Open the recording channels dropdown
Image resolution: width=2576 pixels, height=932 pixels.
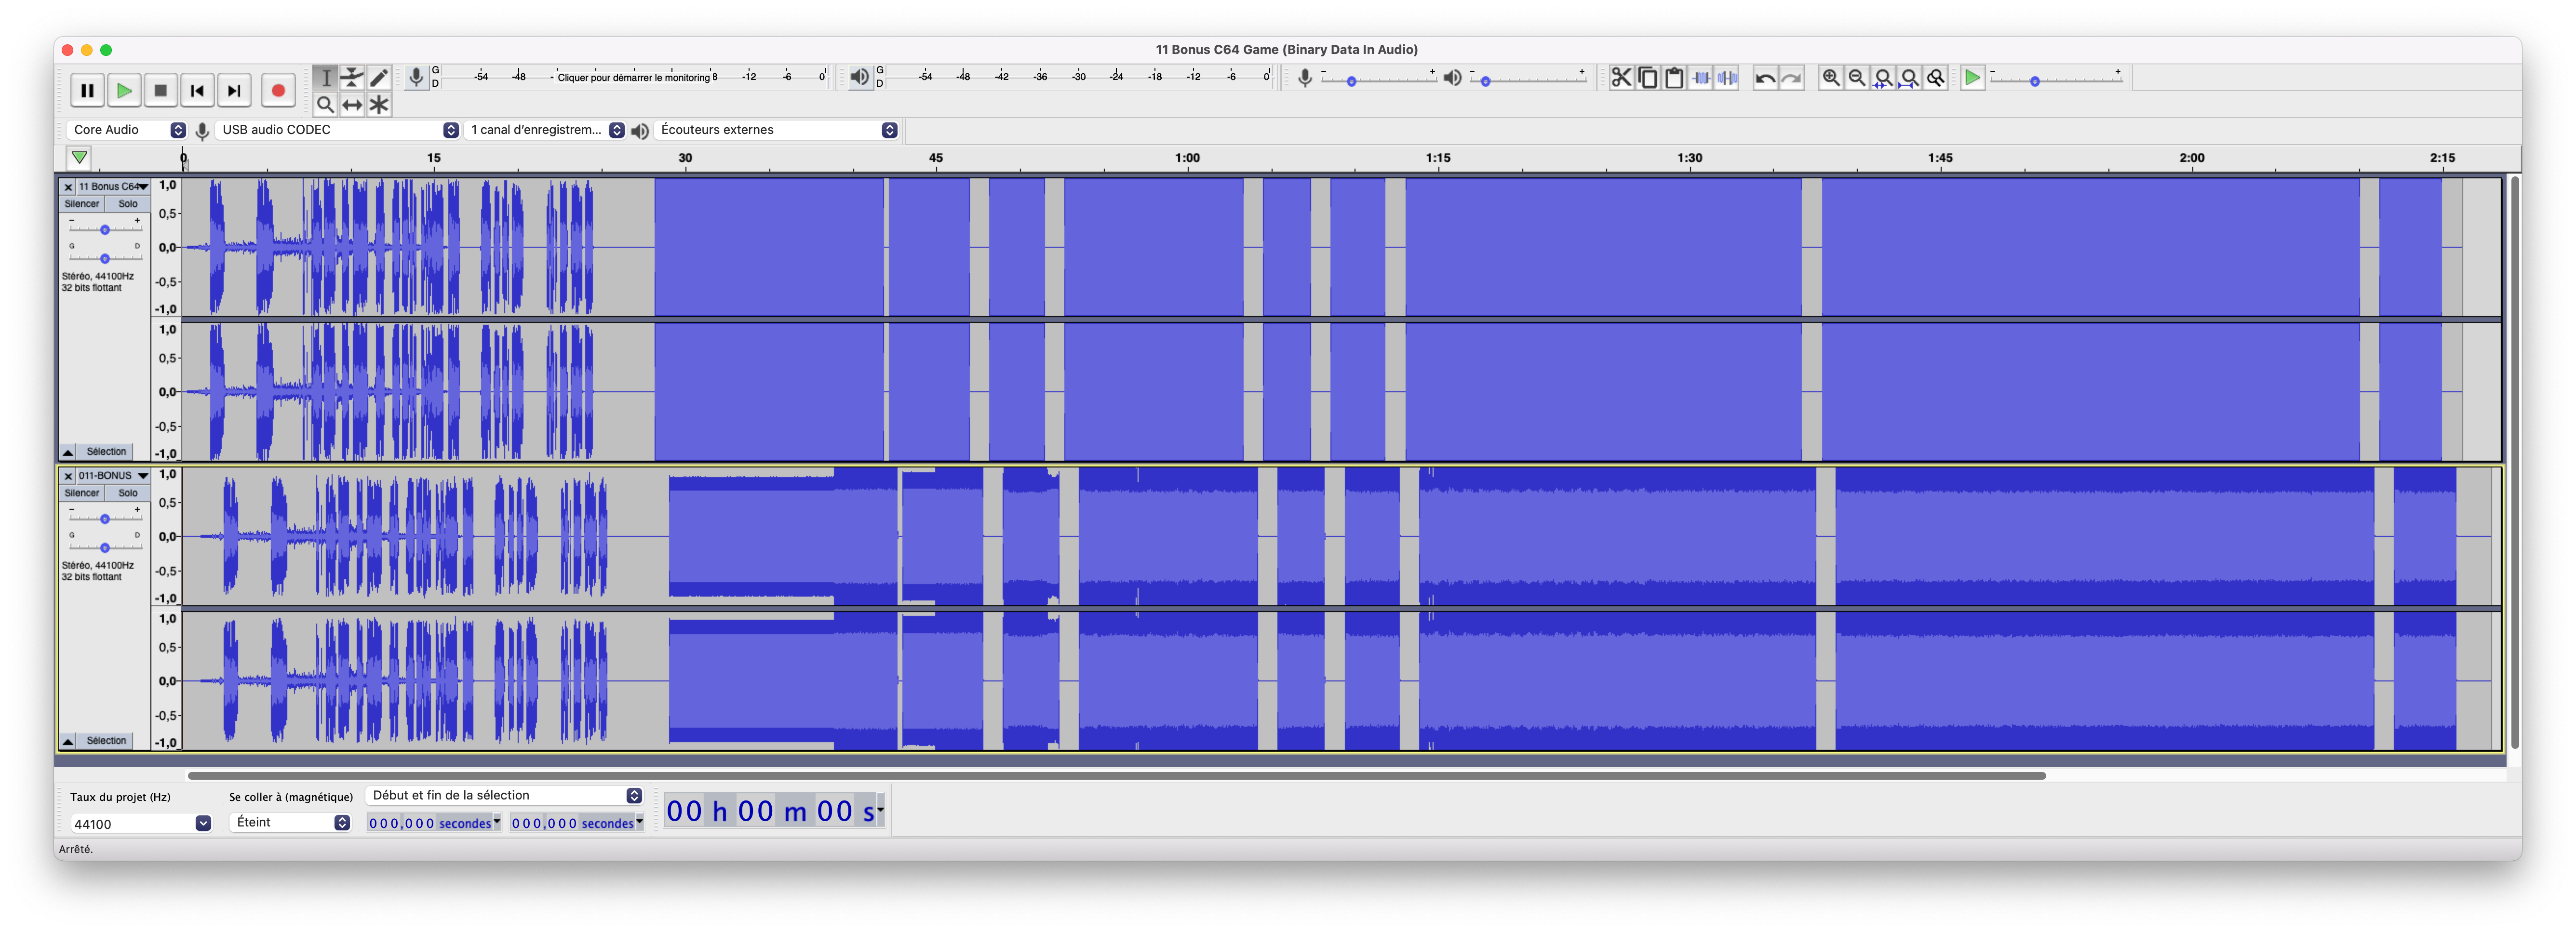[x=545, y=130]
